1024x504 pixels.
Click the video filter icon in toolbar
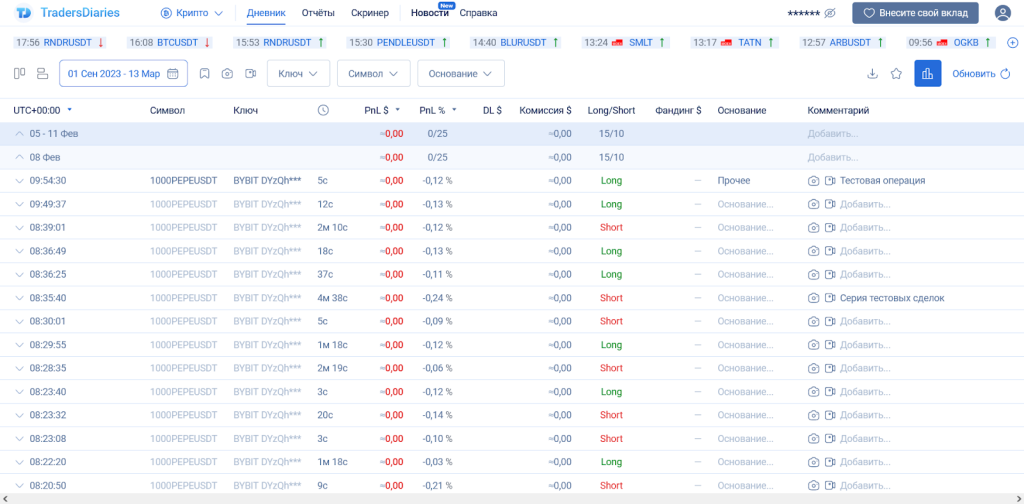pyautogui.click(x=250, y=74)
